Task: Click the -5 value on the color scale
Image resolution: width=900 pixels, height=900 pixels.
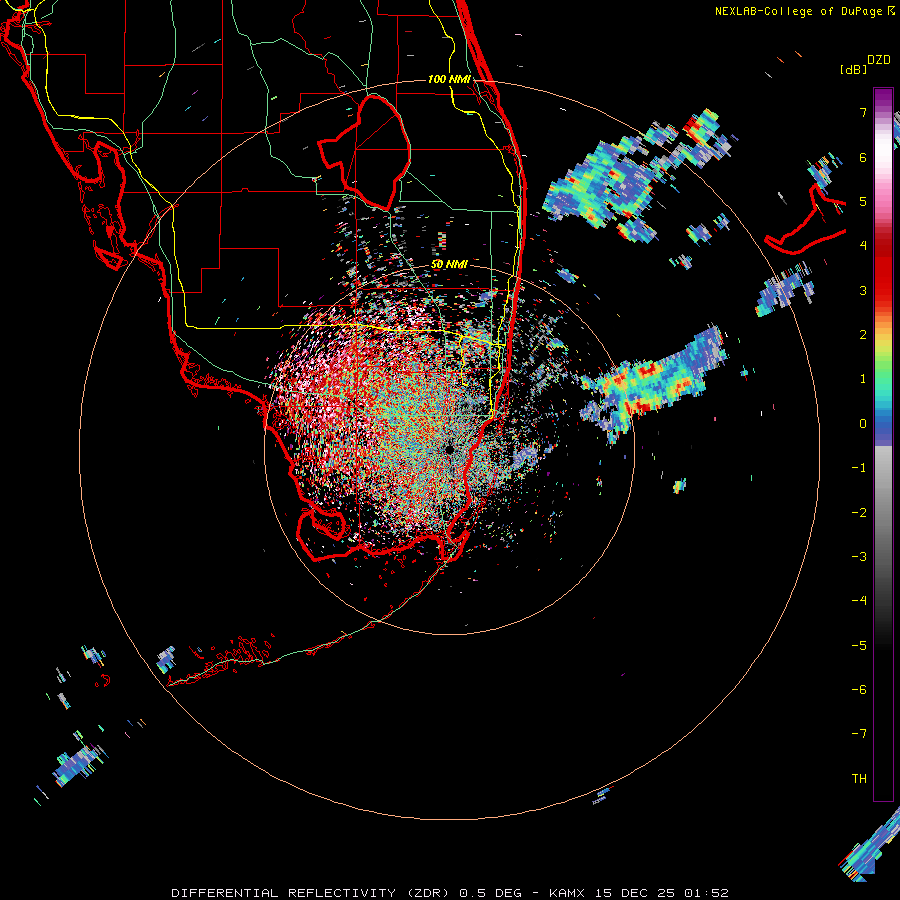Action: [859, 645]
